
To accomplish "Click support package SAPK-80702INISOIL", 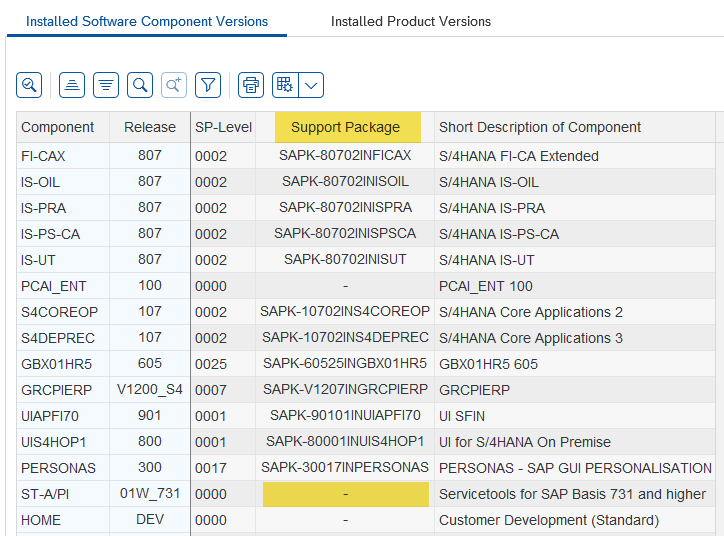I will tap(345, 181).
